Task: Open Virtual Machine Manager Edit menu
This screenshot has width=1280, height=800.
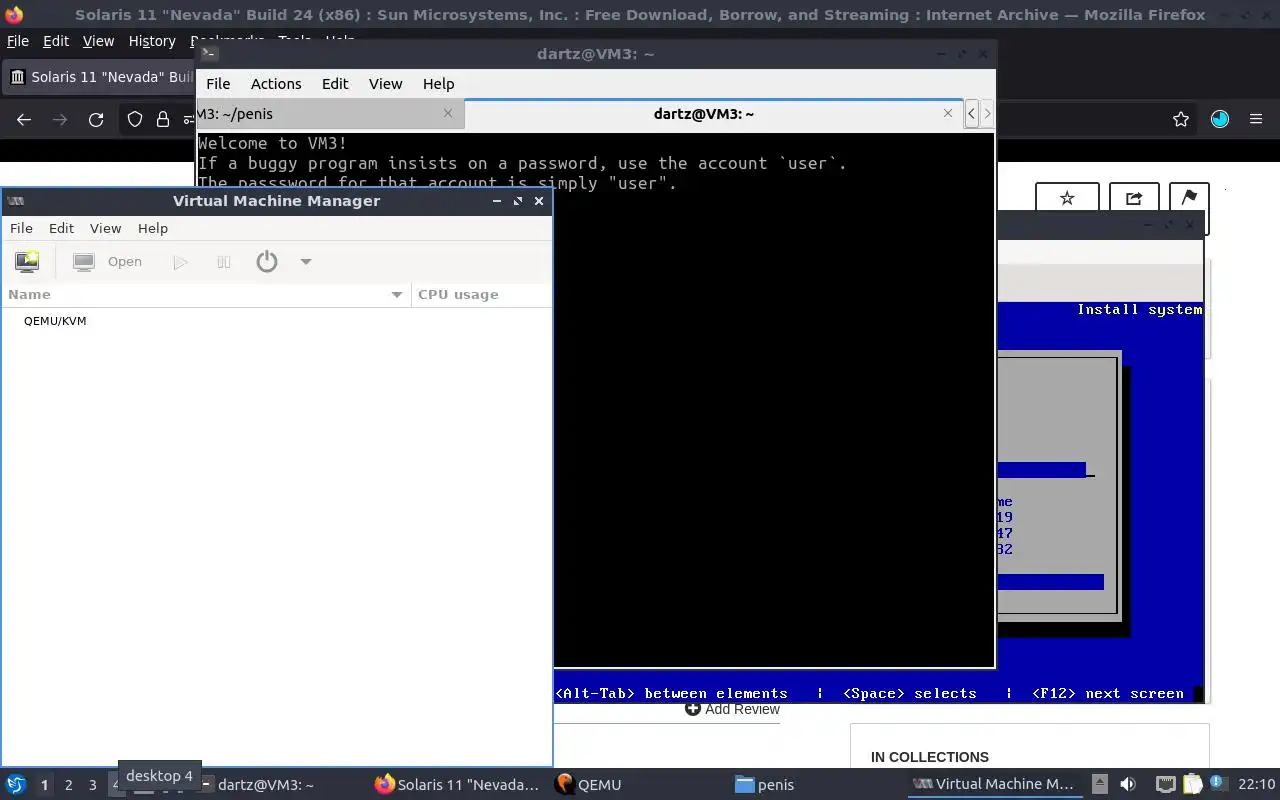Action: point(61,228)
